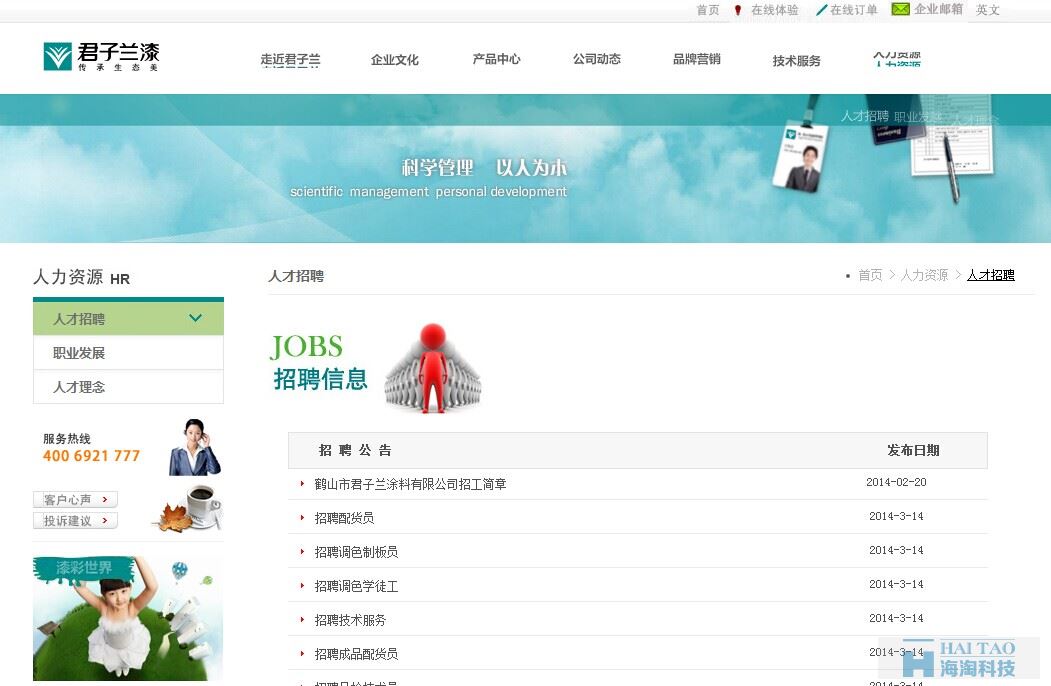Click the arrow icon on 投诉建议 button
This screenshot has width=1051, height=686.
pyautogui.click(x=105, y=520)
